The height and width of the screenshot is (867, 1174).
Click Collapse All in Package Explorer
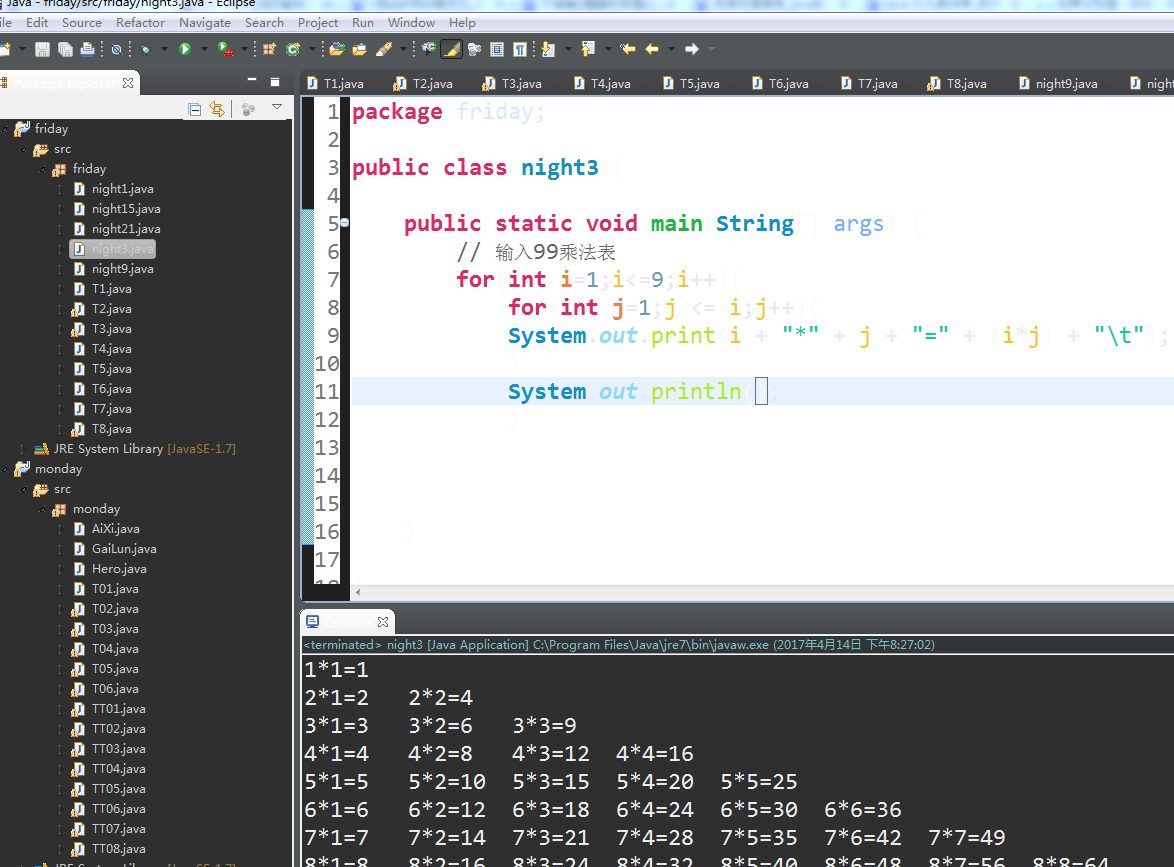pyautogui.click(x=195, y=110)
